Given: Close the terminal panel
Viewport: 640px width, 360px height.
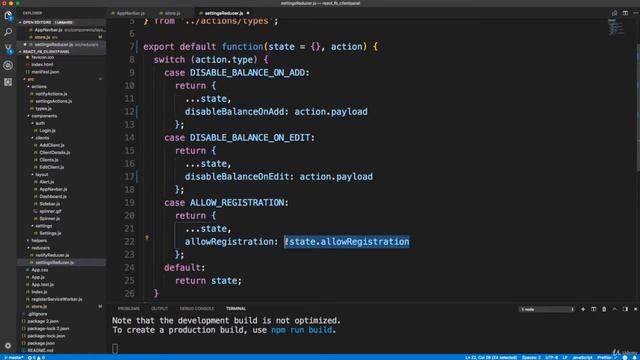Looking at the screenshot, I should click(636, 309).
